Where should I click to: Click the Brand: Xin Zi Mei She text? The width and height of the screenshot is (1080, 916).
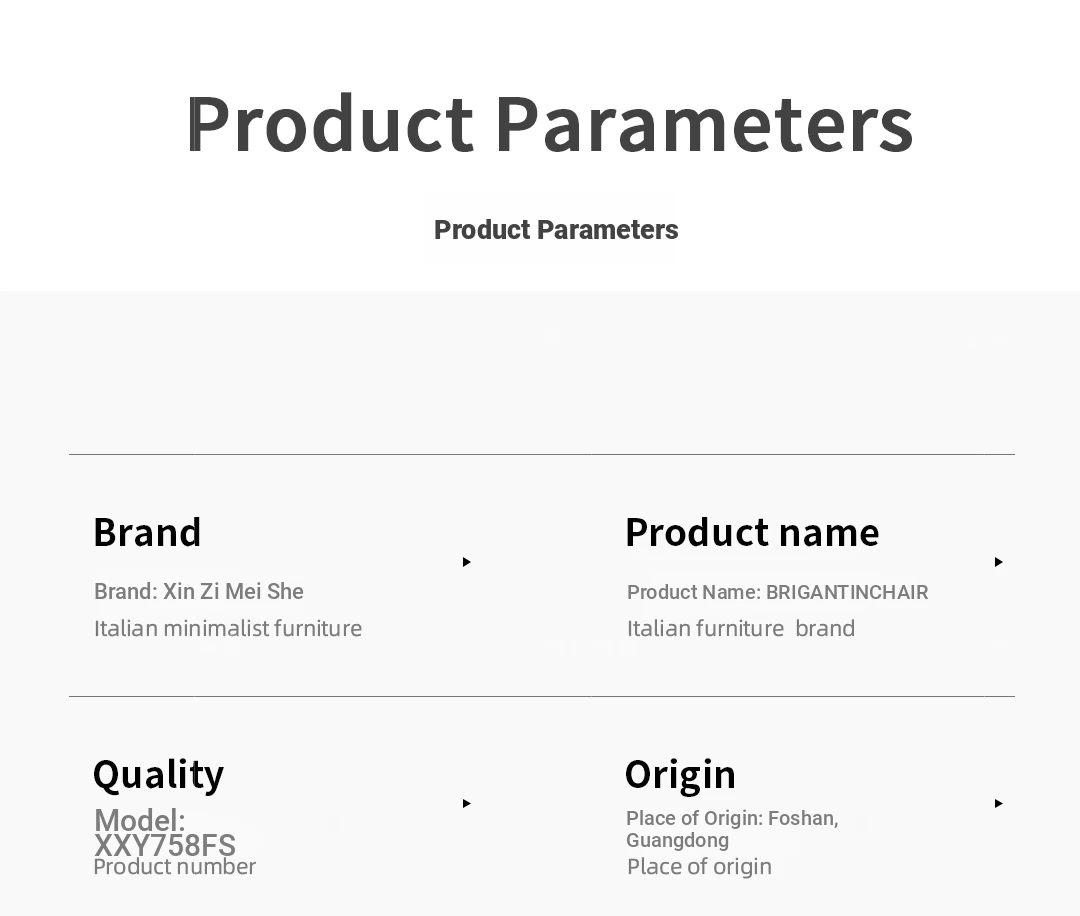coord(198,592)
